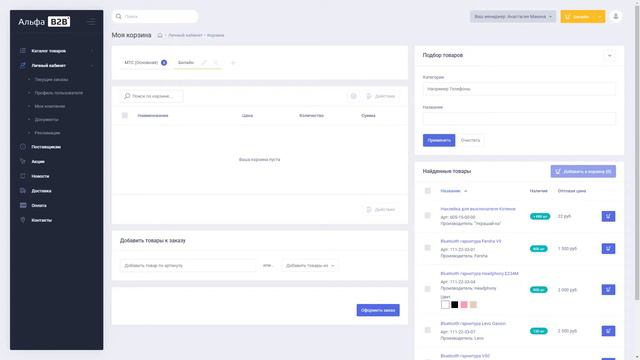
Task: Select the pink color swatch
Action: click(x=464, y=304)
